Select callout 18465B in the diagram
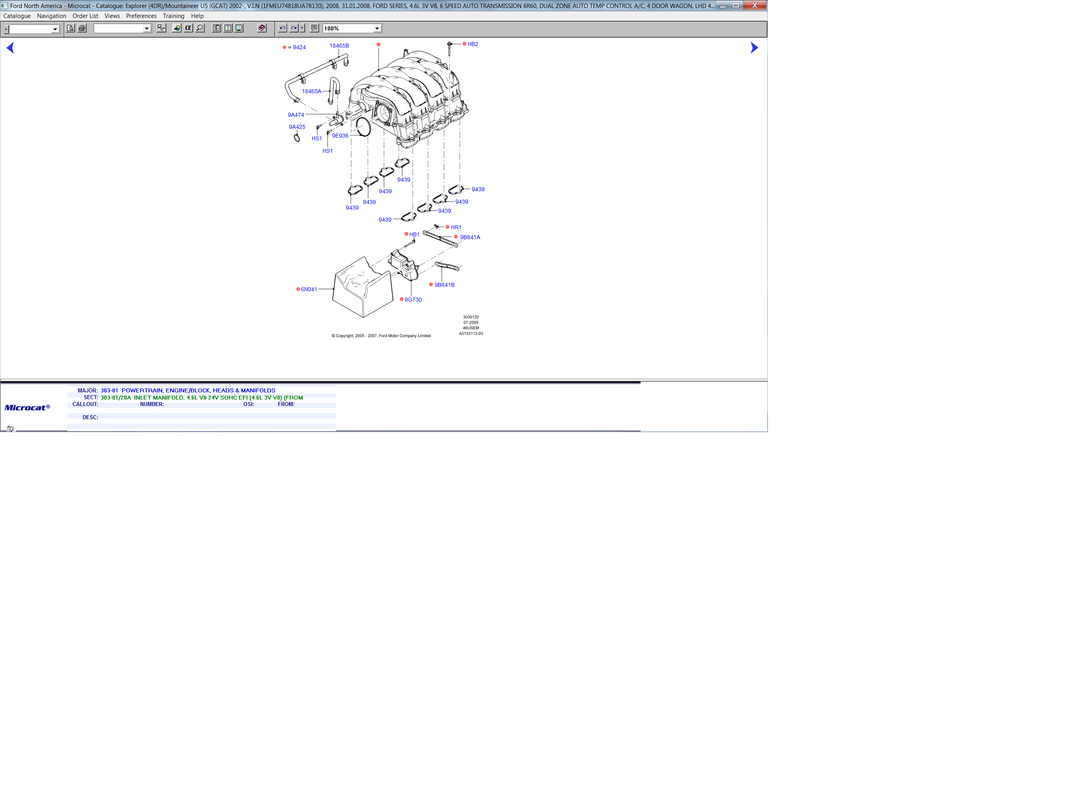Screen dimensions: 1066x800 (x=339, y=46)
